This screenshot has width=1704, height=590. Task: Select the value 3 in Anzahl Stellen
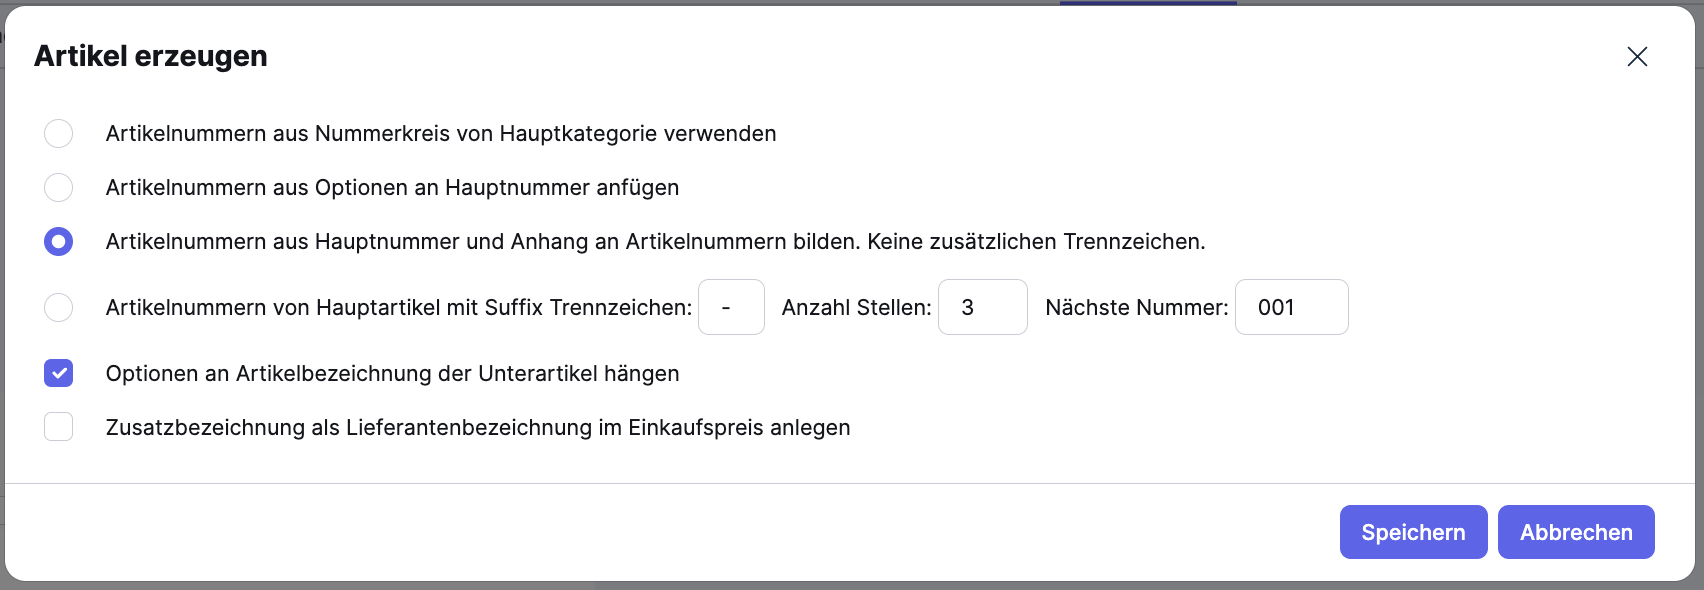982,307
